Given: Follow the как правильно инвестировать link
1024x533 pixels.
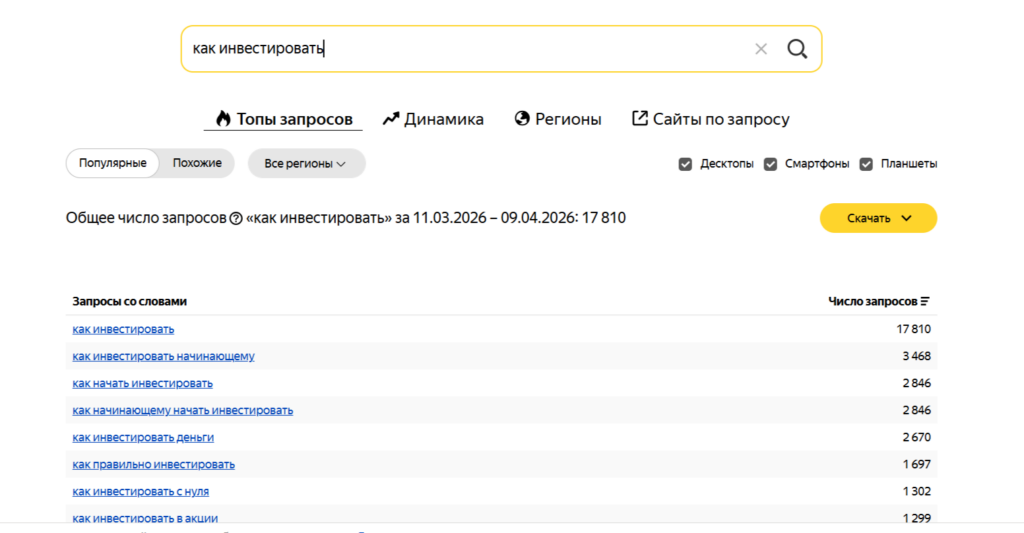Looking at the screenshot, I should point(153,464).
